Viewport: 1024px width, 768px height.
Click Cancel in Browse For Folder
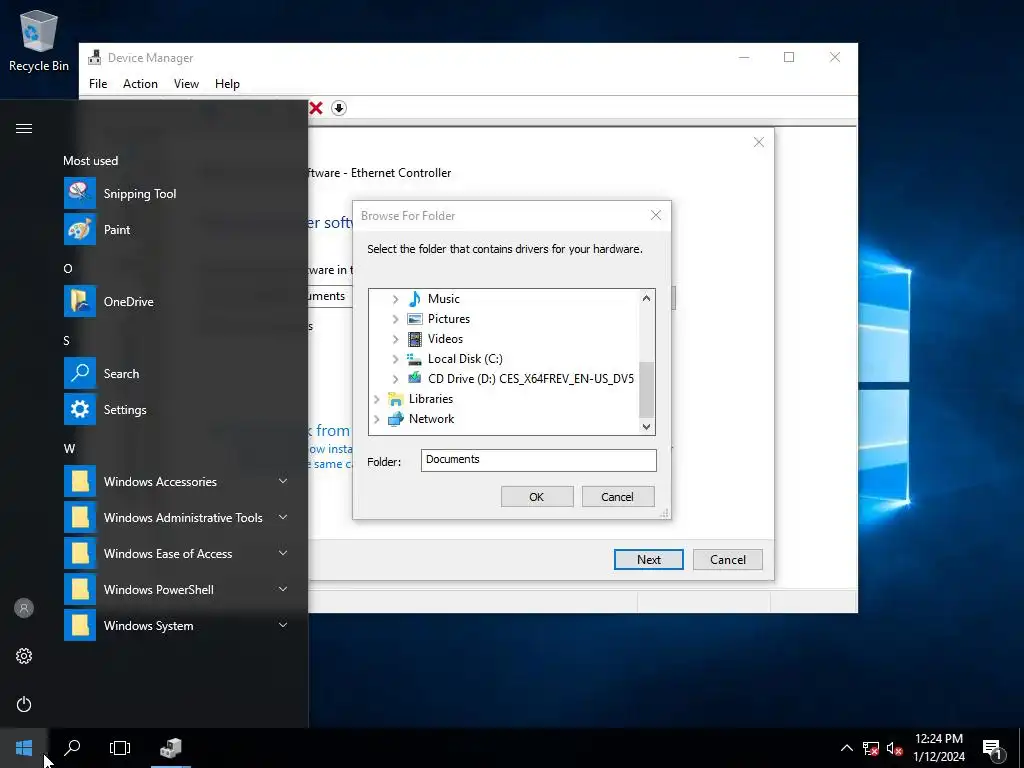[618, 497]
